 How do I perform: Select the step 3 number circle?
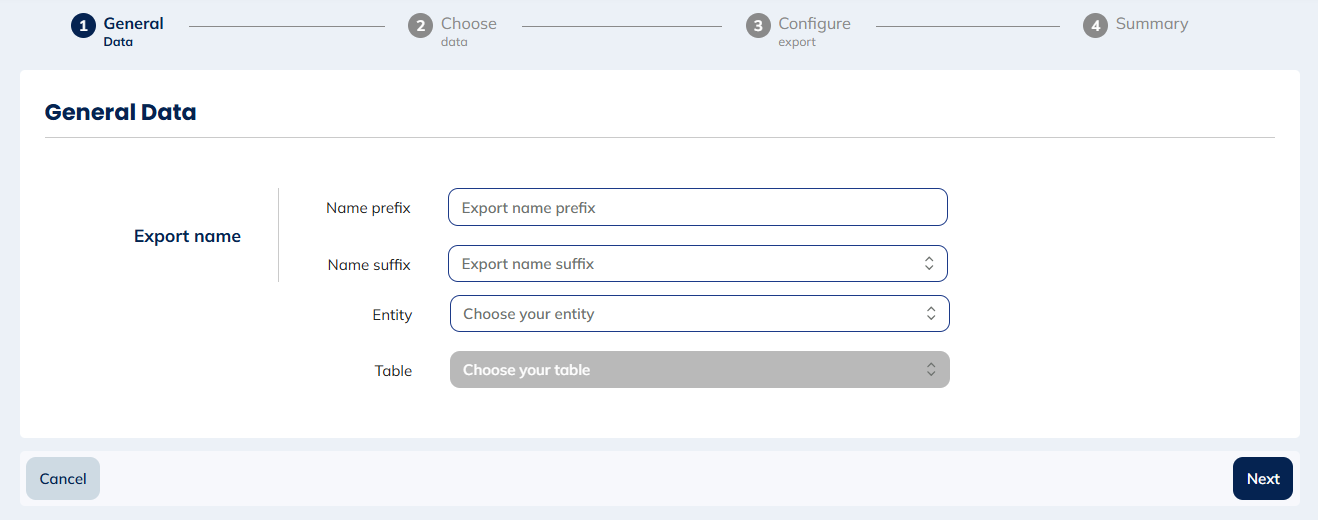pos(758,26)
